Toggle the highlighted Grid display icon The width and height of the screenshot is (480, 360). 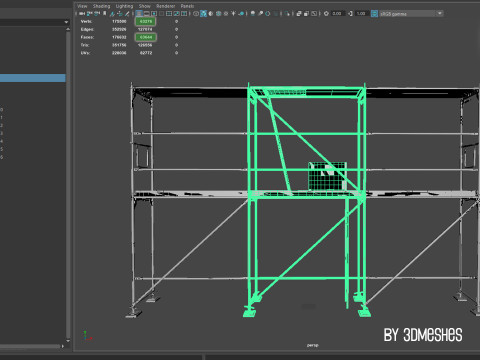click(139, 14)
